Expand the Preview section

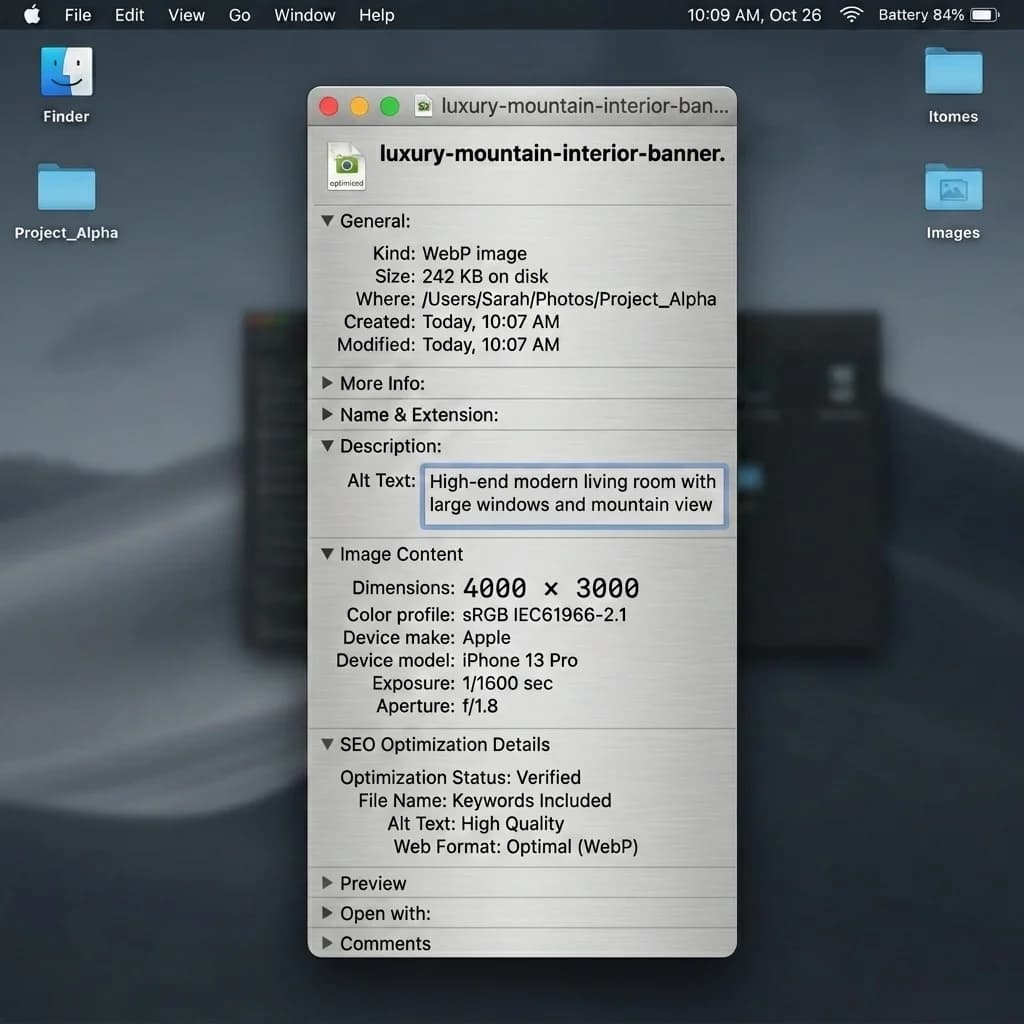click(327, 882)
